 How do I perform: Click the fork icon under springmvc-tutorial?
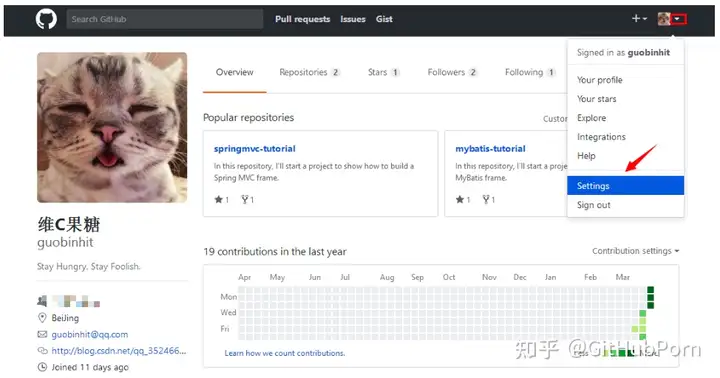(x=245, y=199)
